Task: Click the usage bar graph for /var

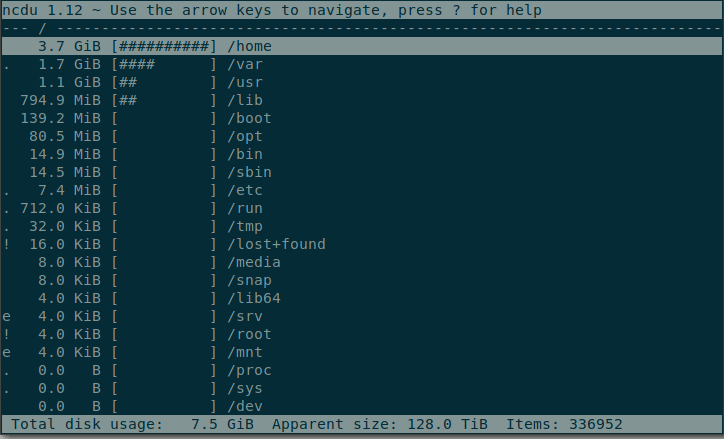Action: click(x=165, y=64)
